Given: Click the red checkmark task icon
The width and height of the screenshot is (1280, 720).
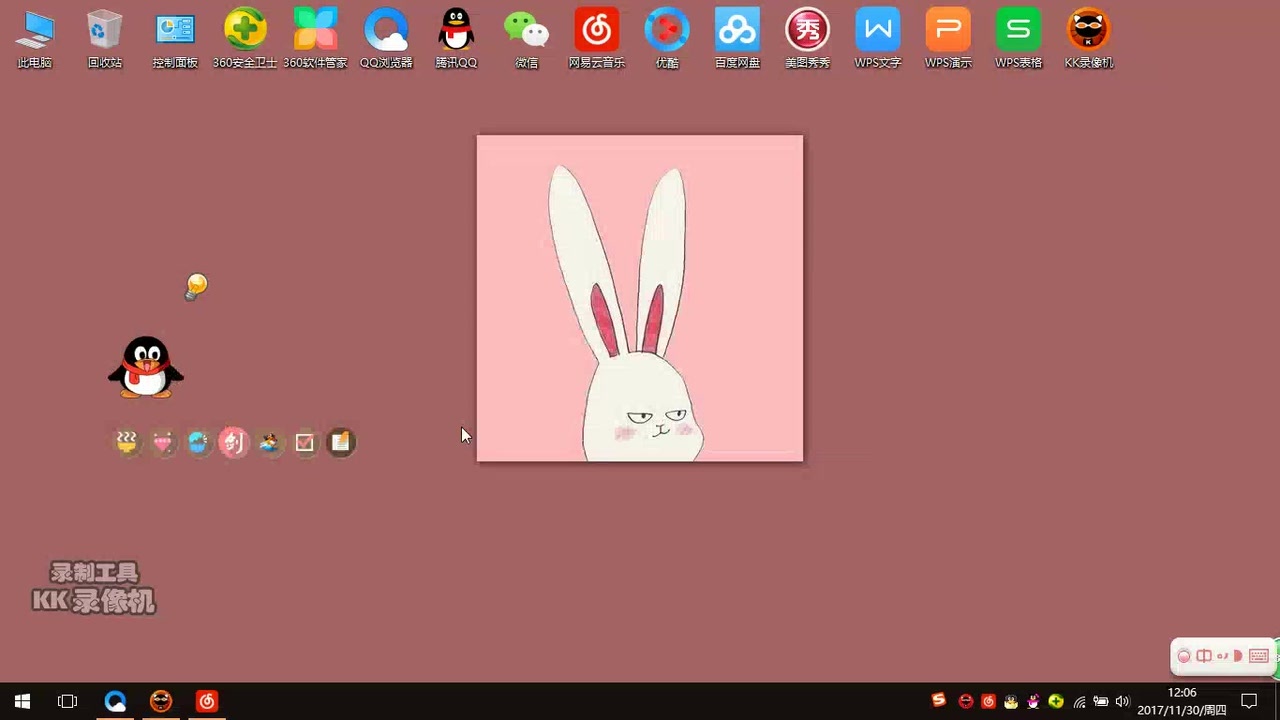Looking at the screenshot, I should [305, 442].
